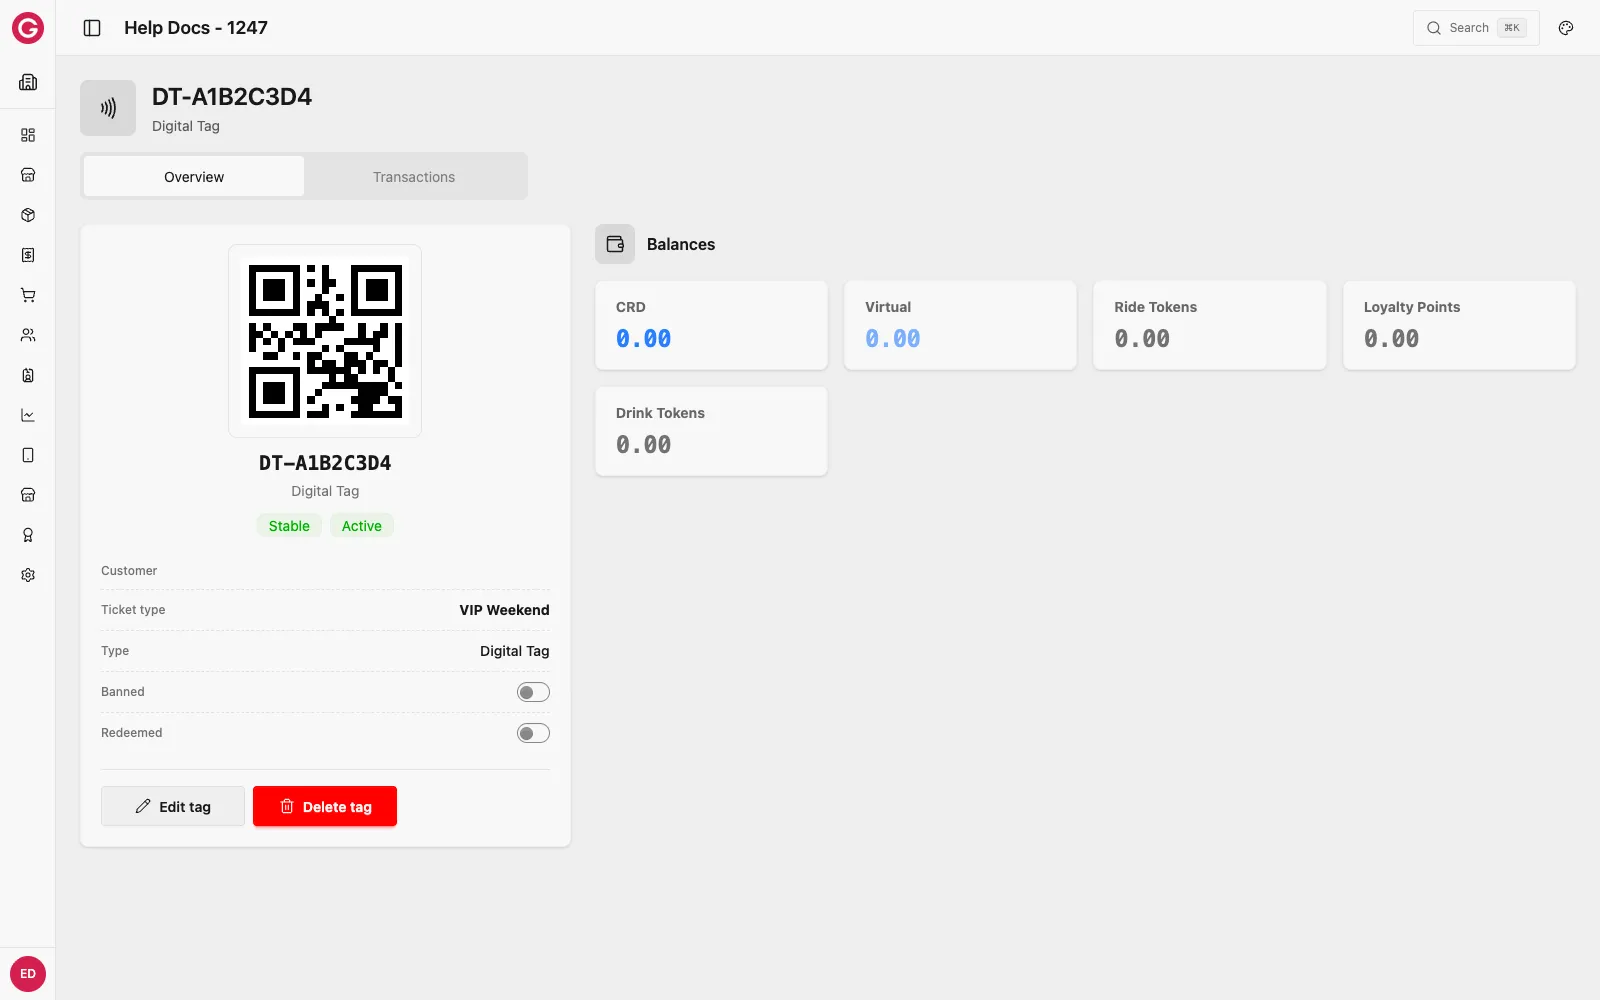
Task: Open the dollar receipt icon
Action: 28,255
